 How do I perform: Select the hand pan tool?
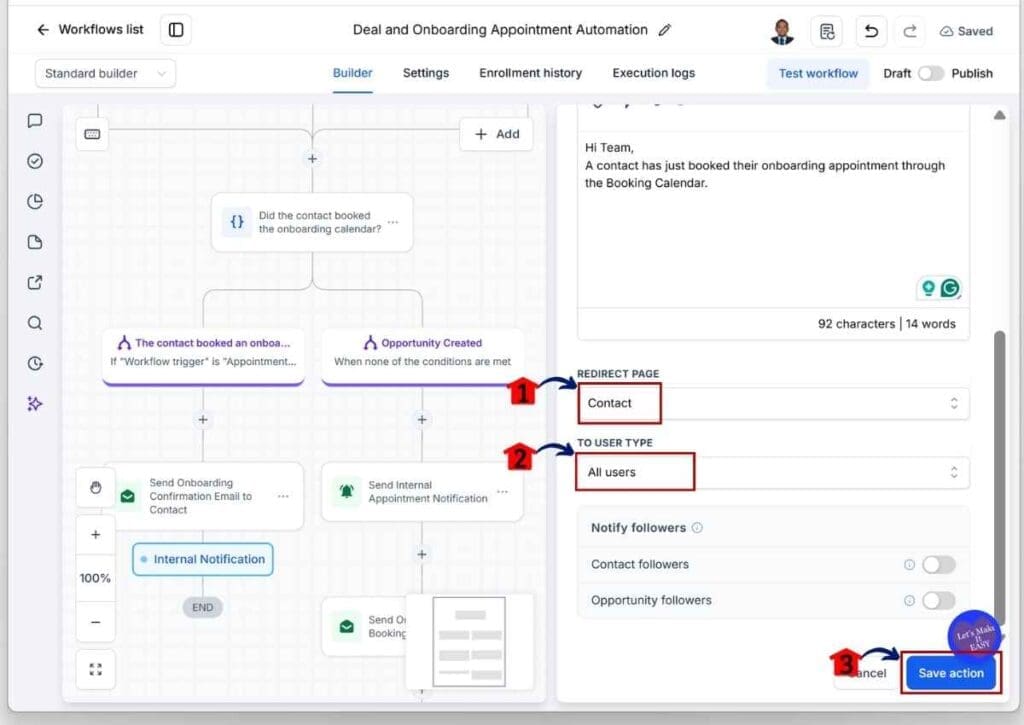[95, 487]
